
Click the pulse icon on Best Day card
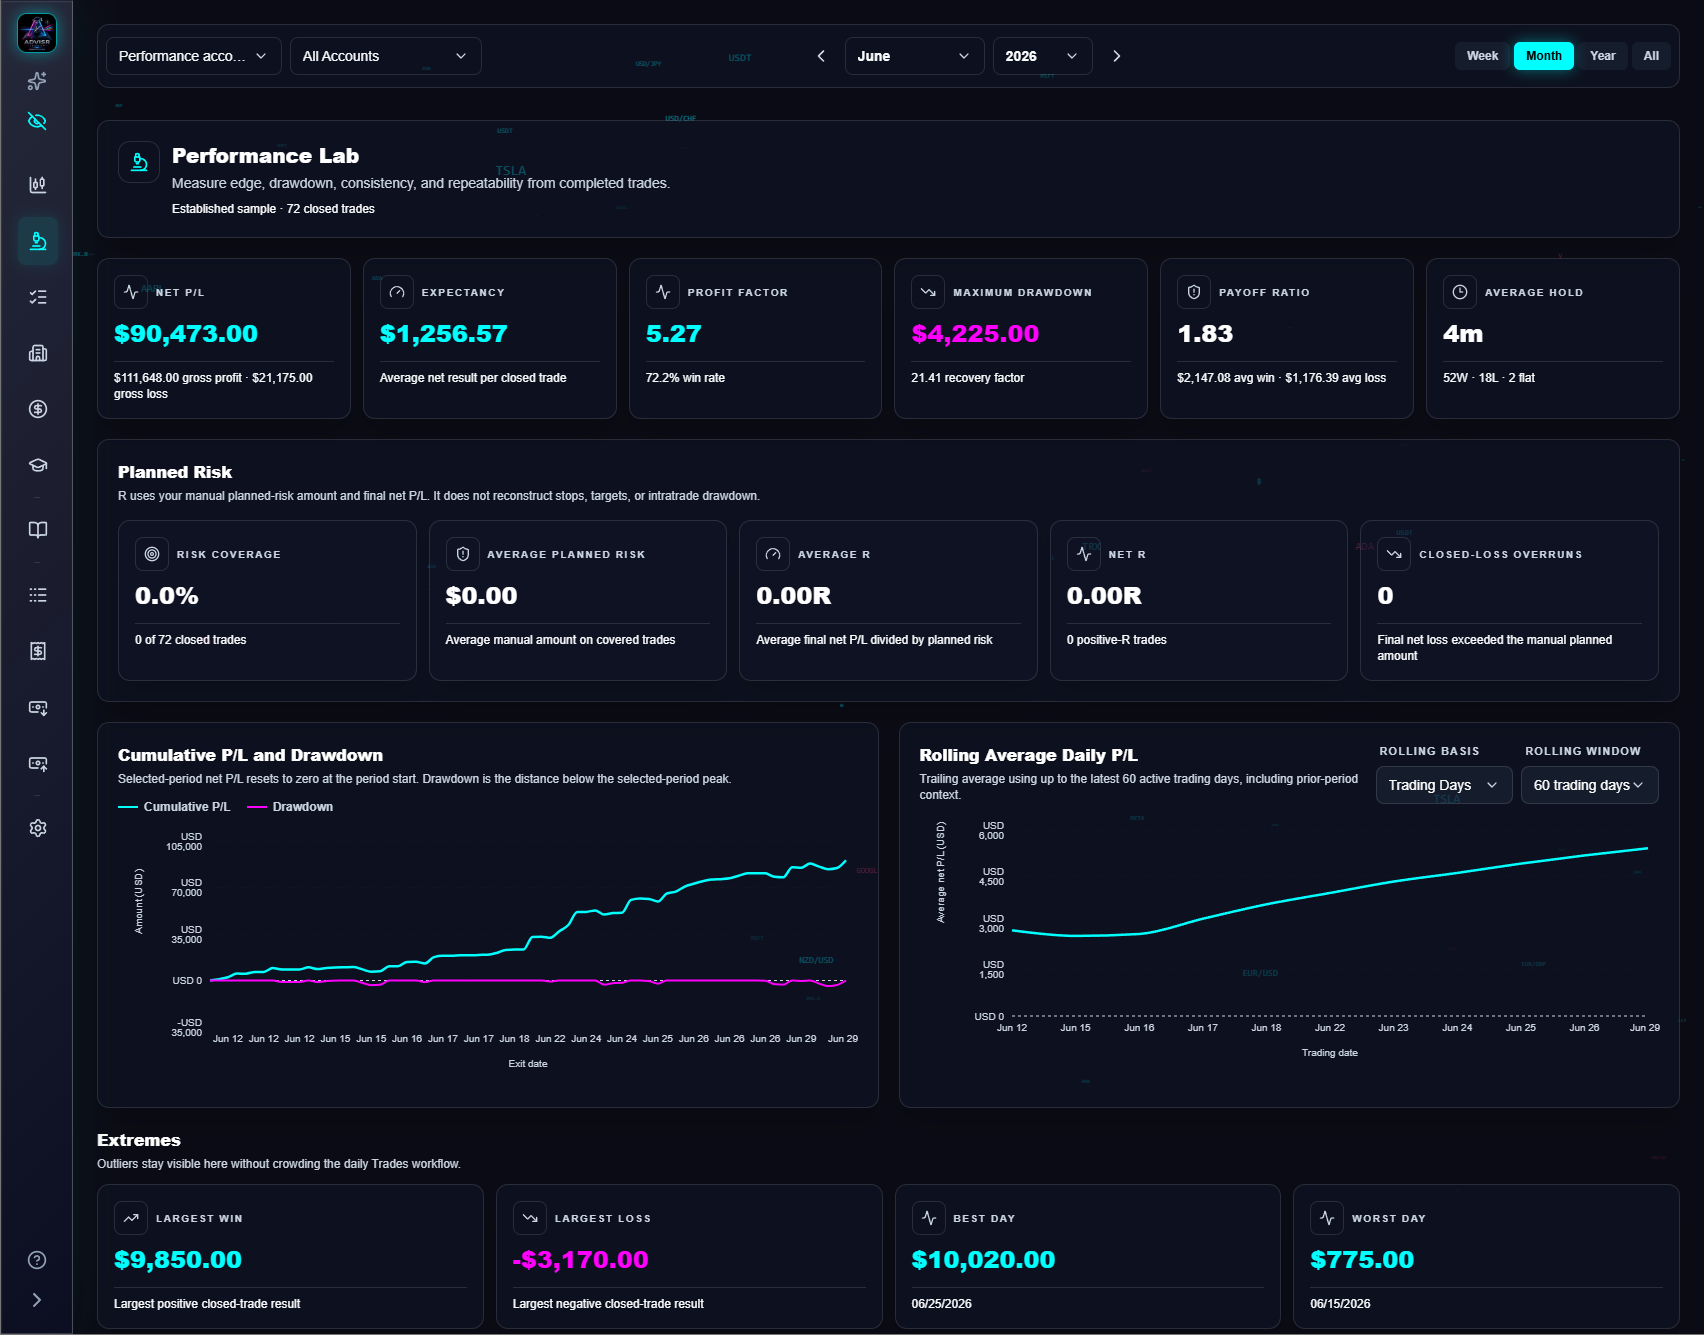pos(929,1218)
